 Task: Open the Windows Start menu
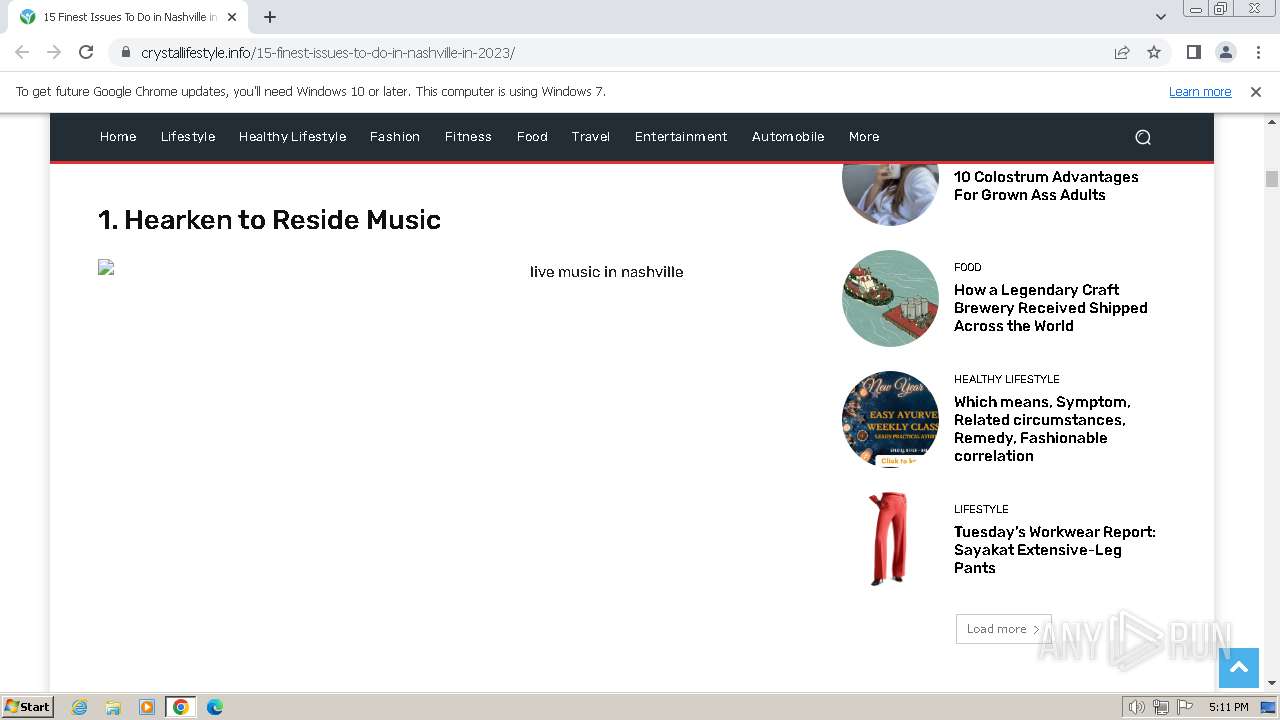(x=27, y=707)
